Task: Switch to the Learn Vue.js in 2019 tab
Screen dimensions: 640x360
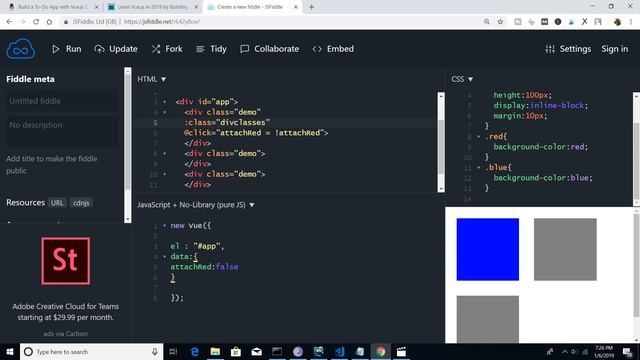Action: coord(152,7)
